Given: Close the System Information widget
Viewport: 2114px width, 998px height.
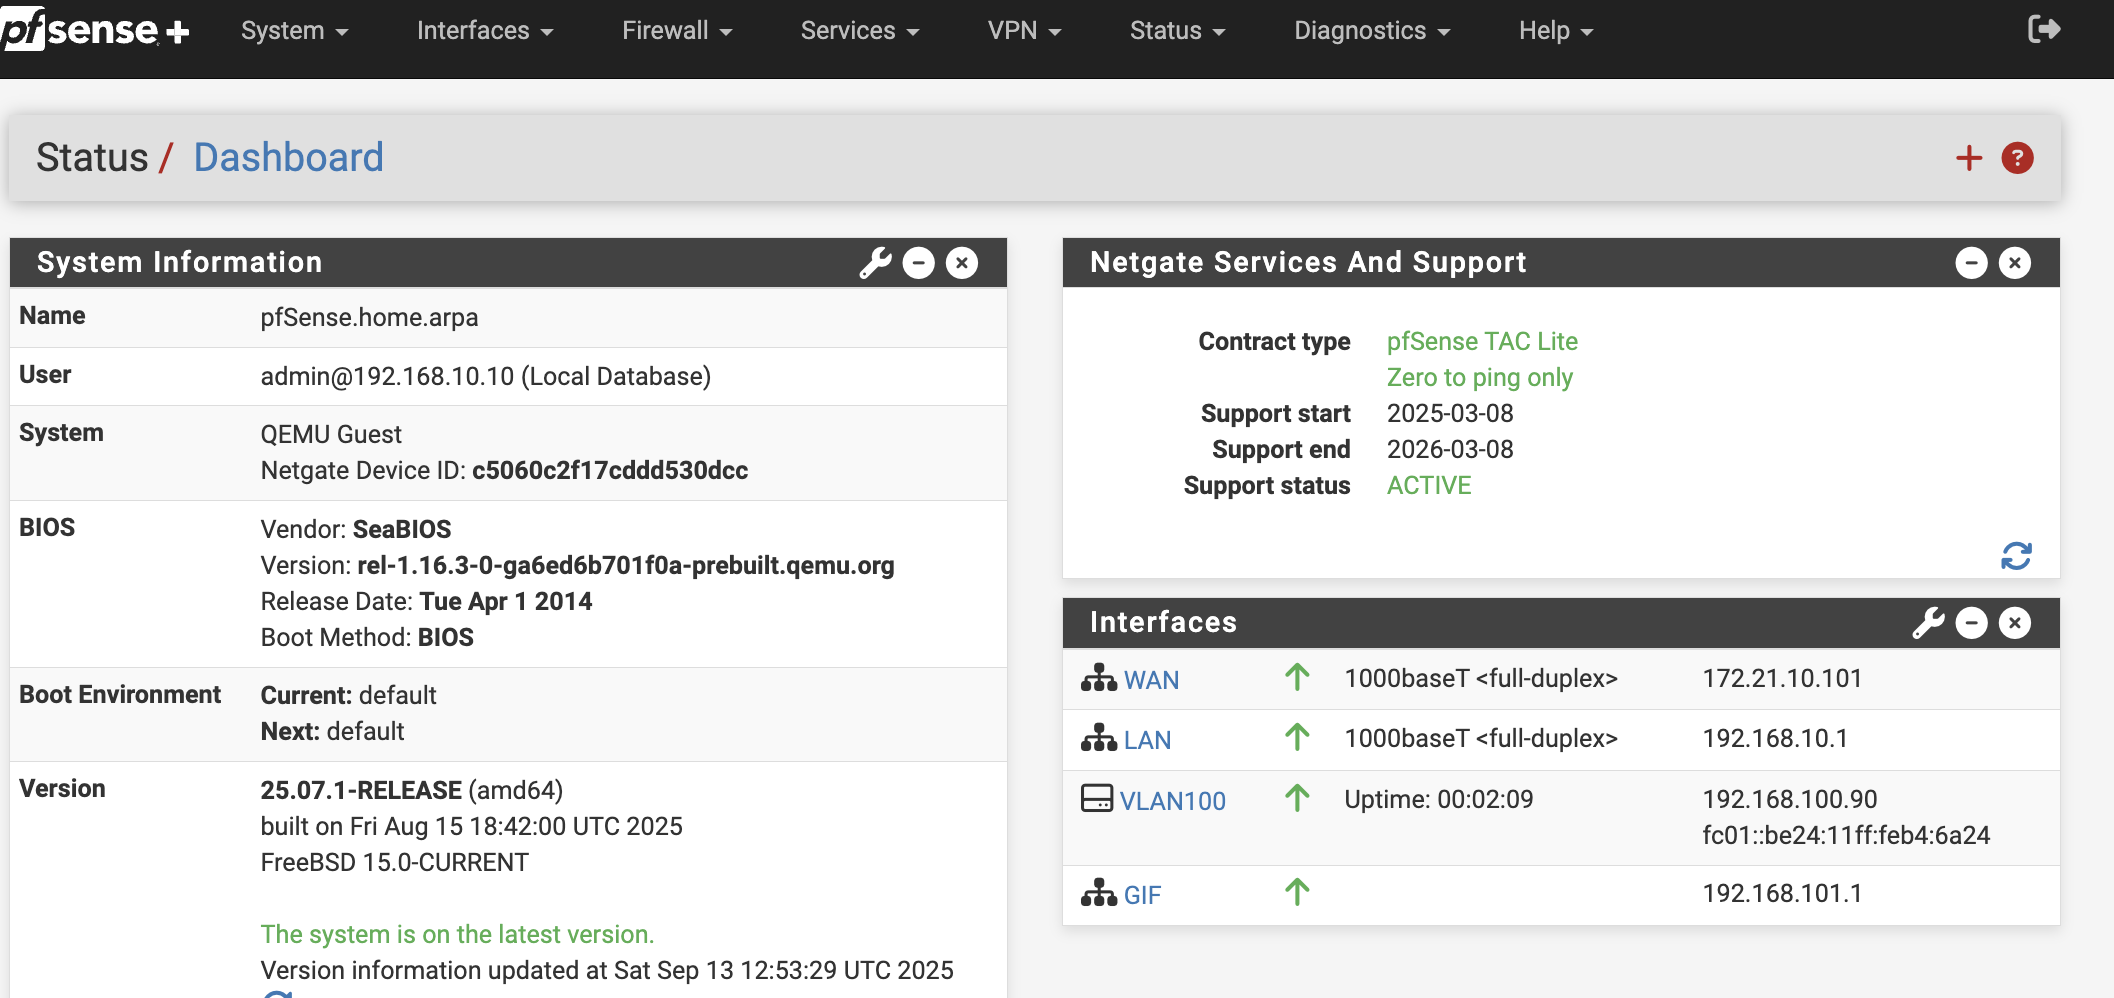Looking at the screenshot, I should [962, 263].
